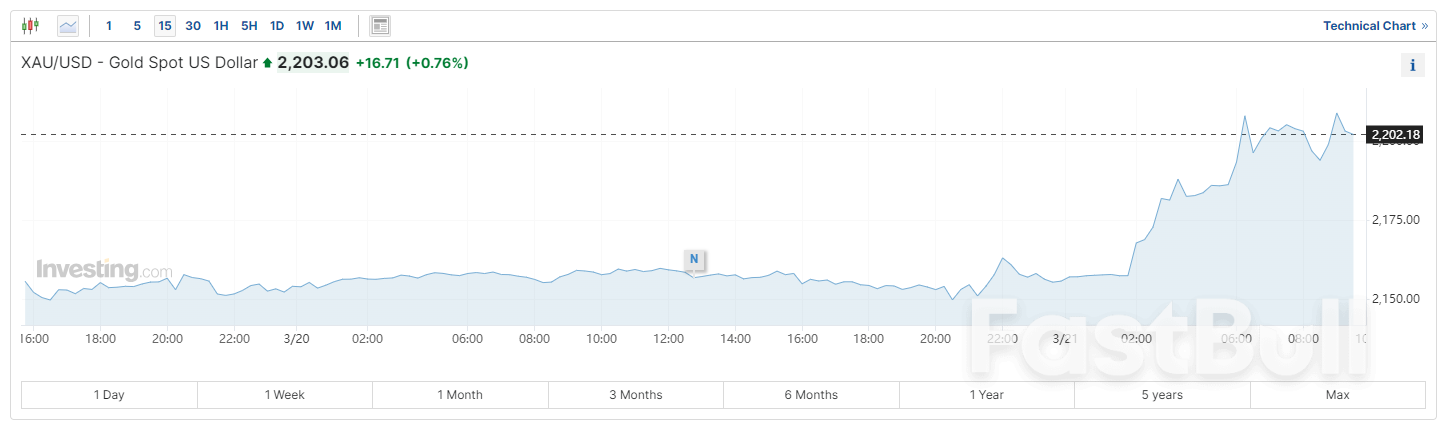Image resolution: width=1451 pixels, height=428 pixels.
Task: Select the 1 minute interval
Action: [109, 25]
